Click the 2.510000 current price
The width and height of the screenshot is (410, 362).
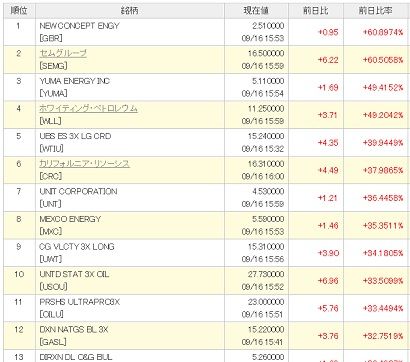pyautogui.click(x=268, y=26)
